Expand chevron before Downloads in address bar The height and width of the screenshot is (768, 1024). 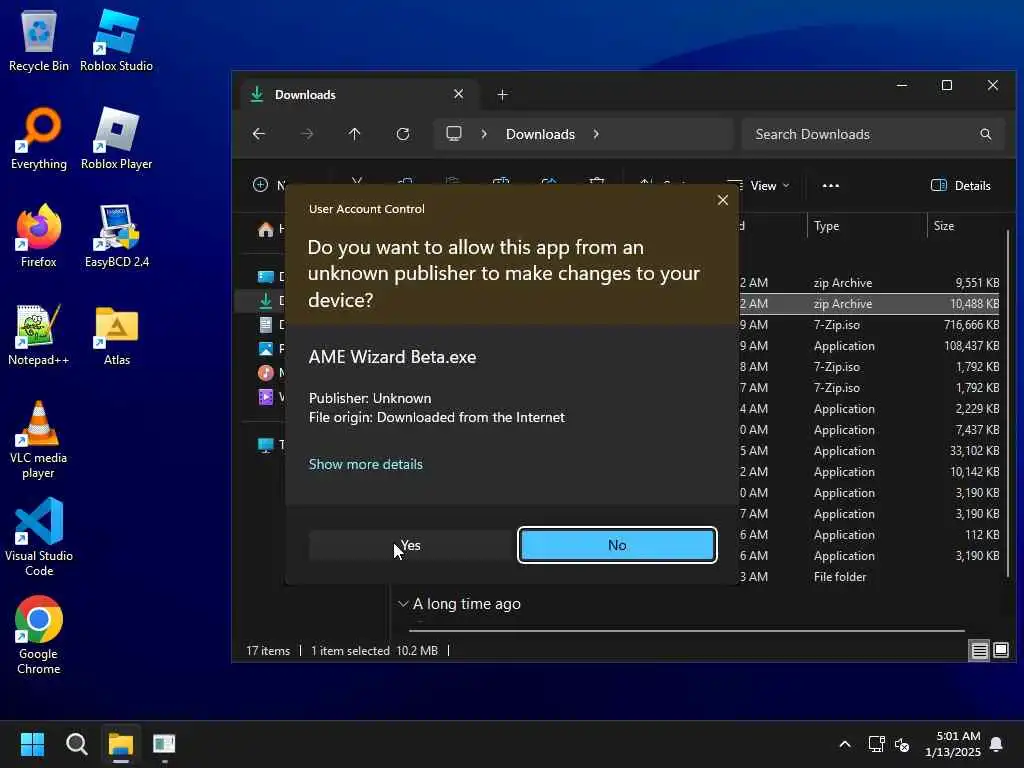pos(484,134)
